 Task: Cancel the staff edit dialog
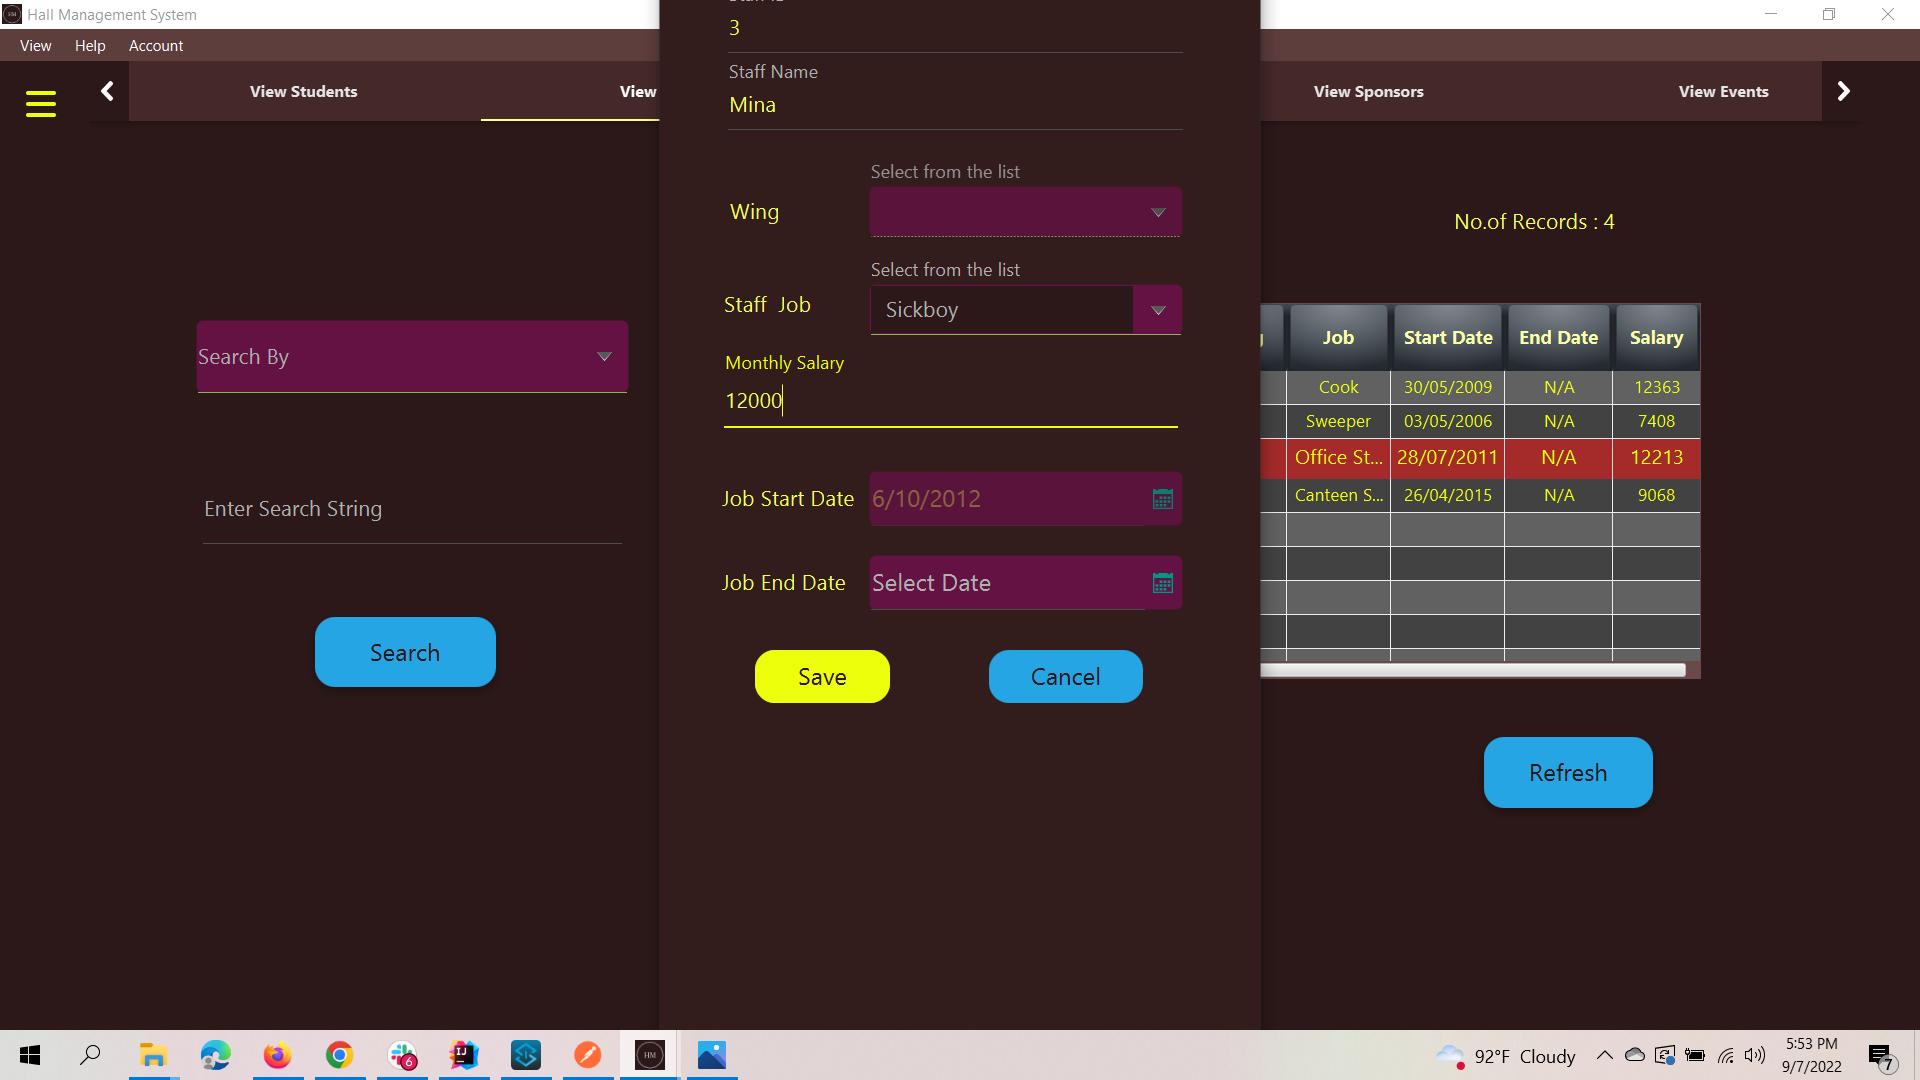coord(1064,676)
